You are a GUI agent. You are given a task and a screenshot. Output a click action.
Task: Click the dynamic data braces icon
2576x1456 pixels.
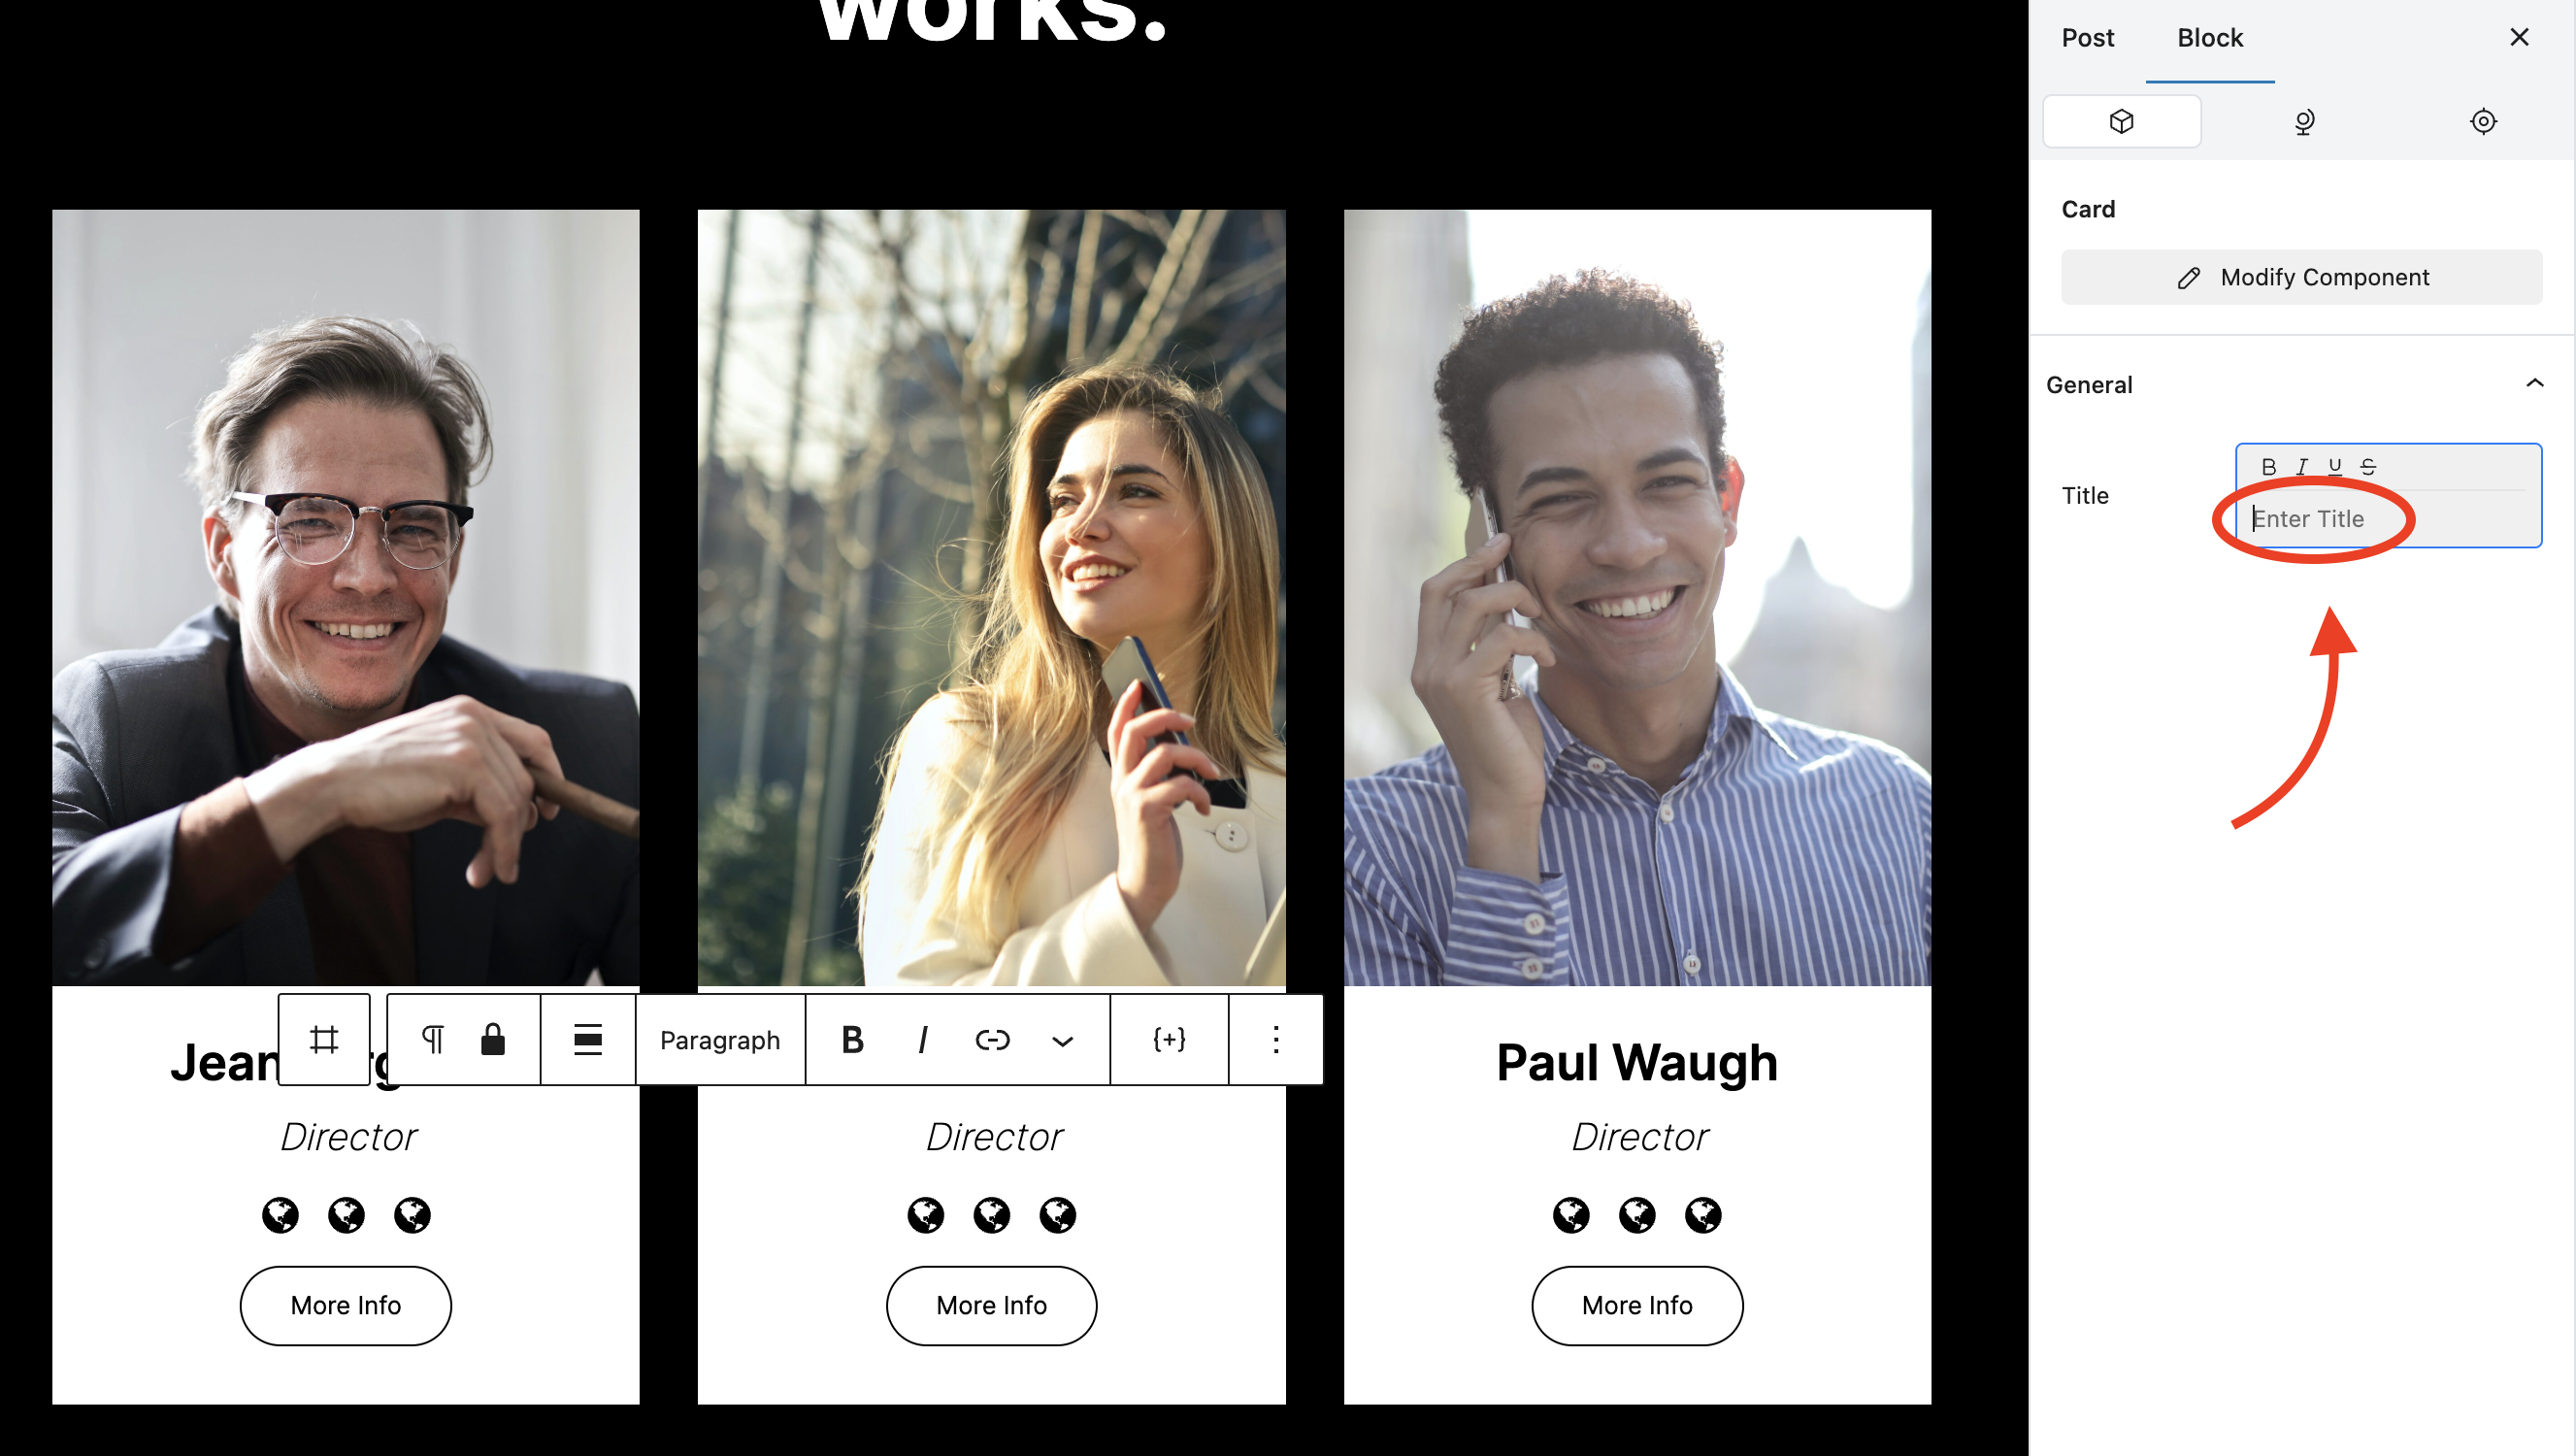click(1169, 1040)
